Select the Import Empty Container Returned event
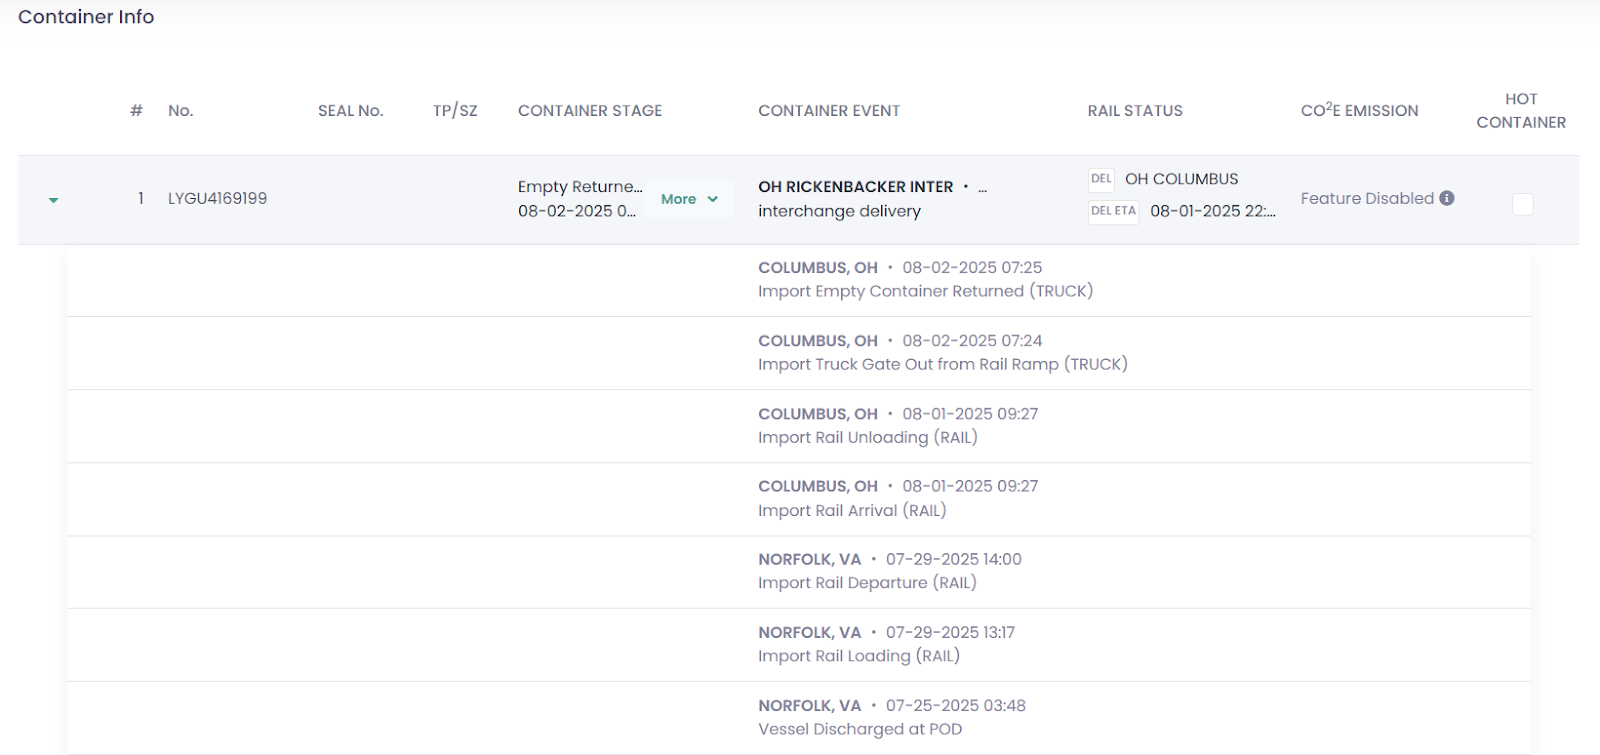The width and height of the screenshot is (1600, 755). 925,291
